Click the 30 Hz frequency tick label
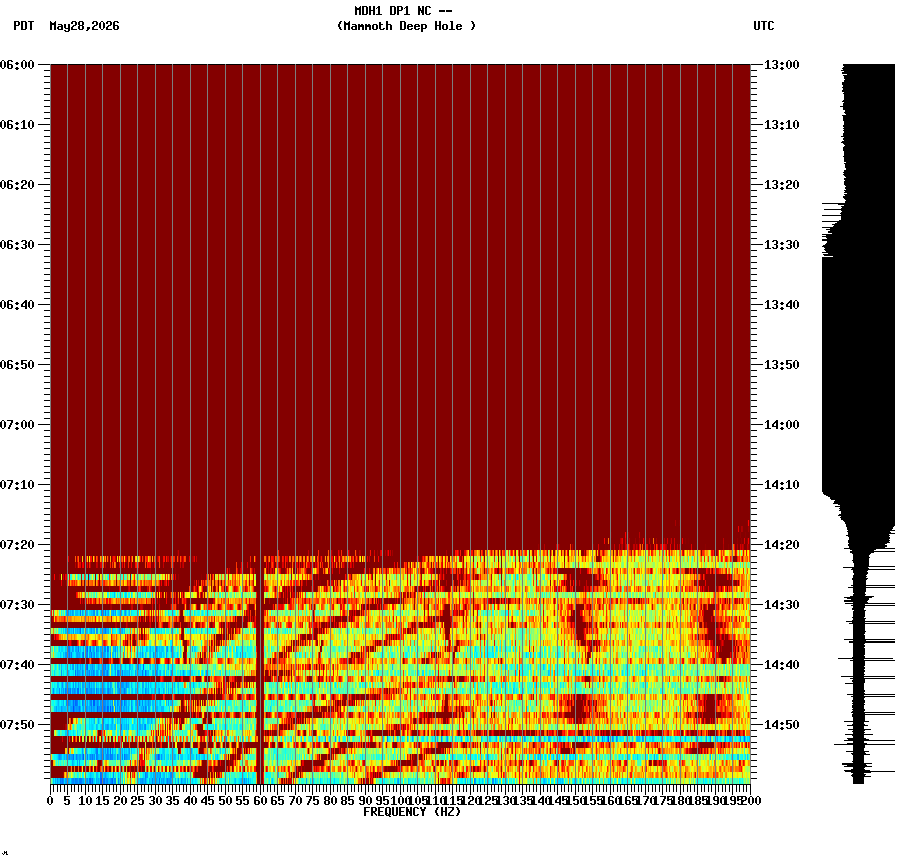This screenshot has height=864, width=902. 155,801
